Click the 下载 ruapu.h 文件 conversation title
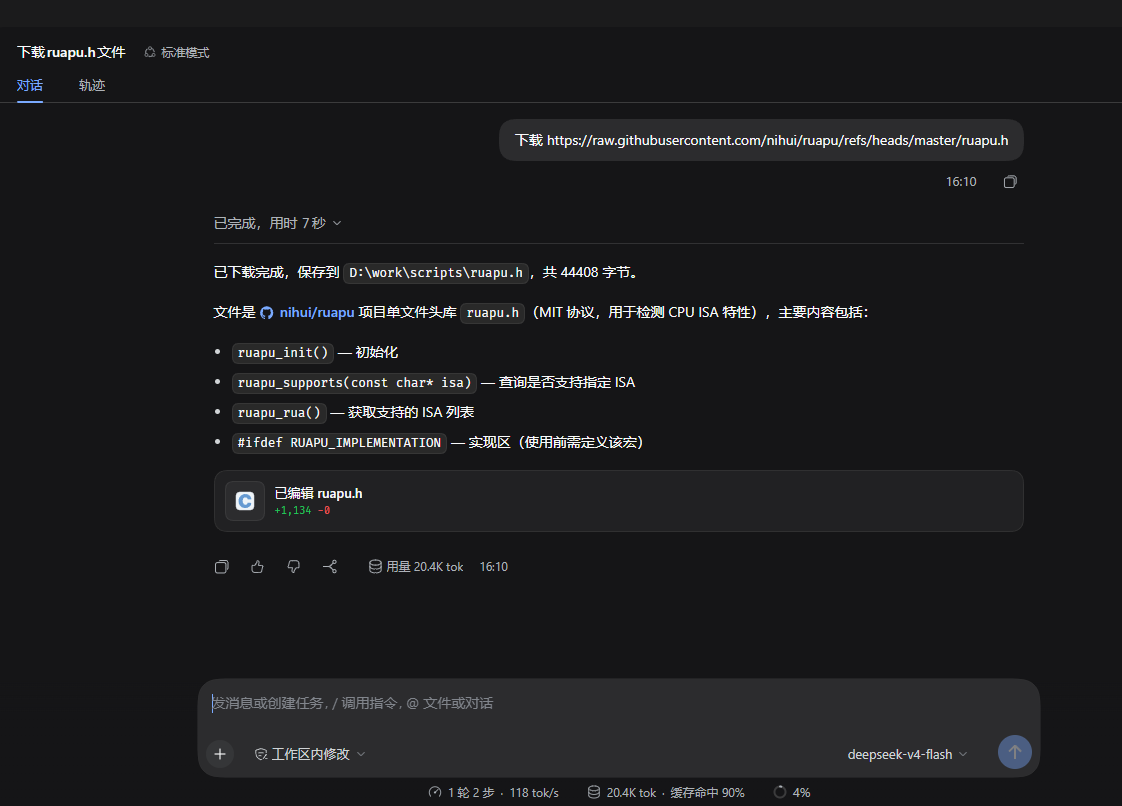 [x=71, y=52]
